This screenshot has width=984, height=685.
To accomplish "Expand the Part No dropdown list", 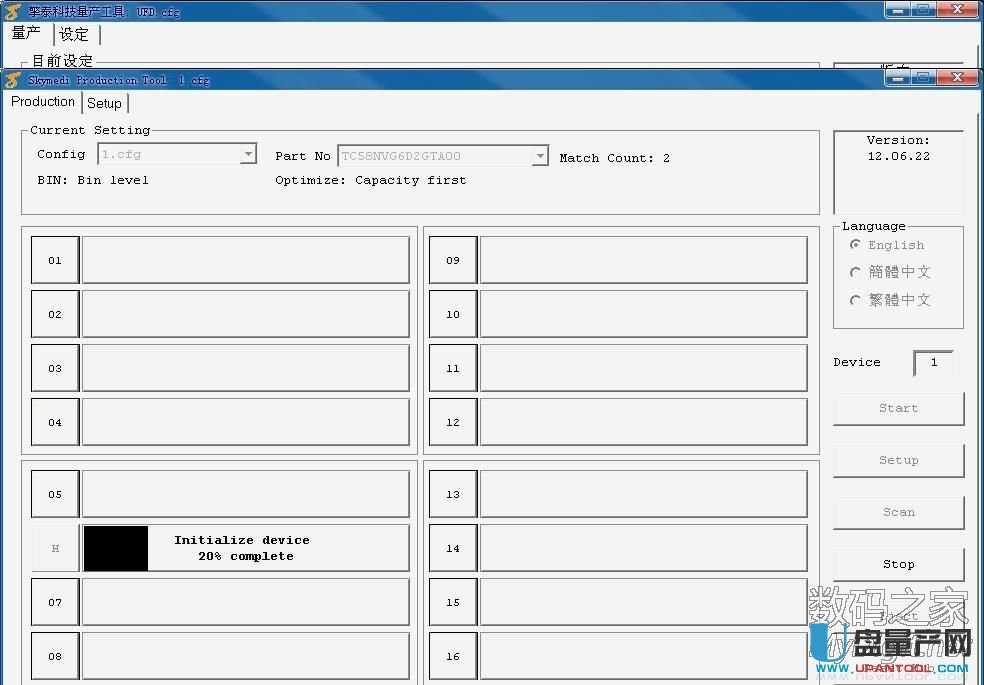I will point(540,156).
